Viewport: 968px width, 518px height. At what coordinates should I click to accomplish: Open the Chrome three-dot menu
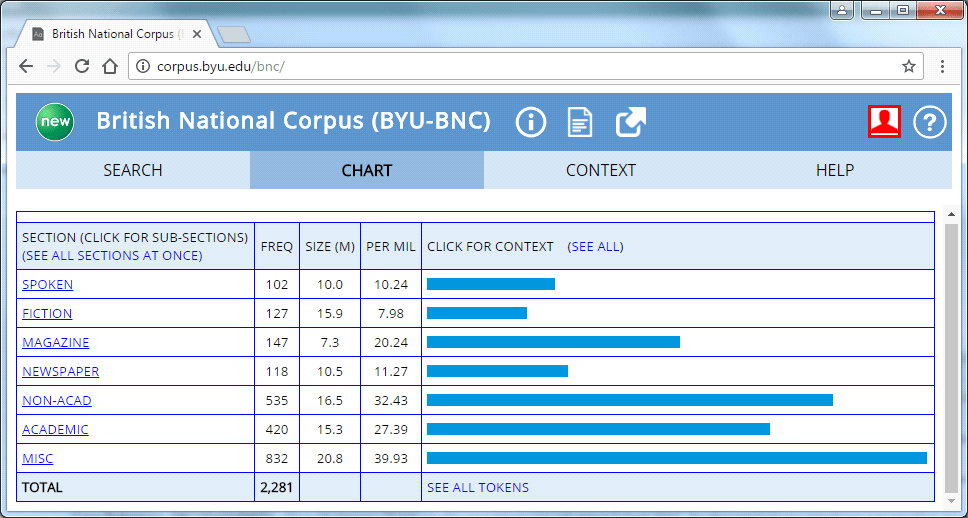[x=942, y=66]
